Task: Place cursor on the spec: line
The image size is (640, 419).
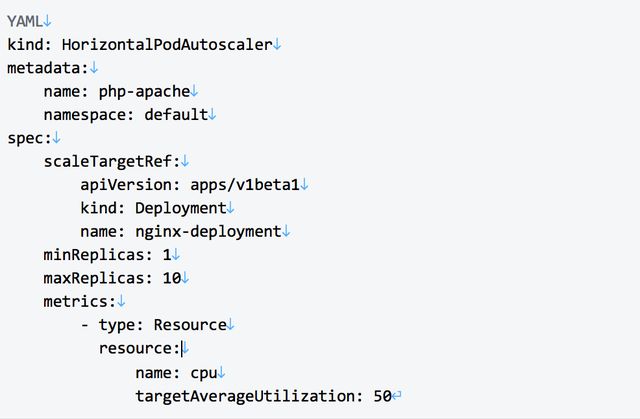Action: point(28,137)
